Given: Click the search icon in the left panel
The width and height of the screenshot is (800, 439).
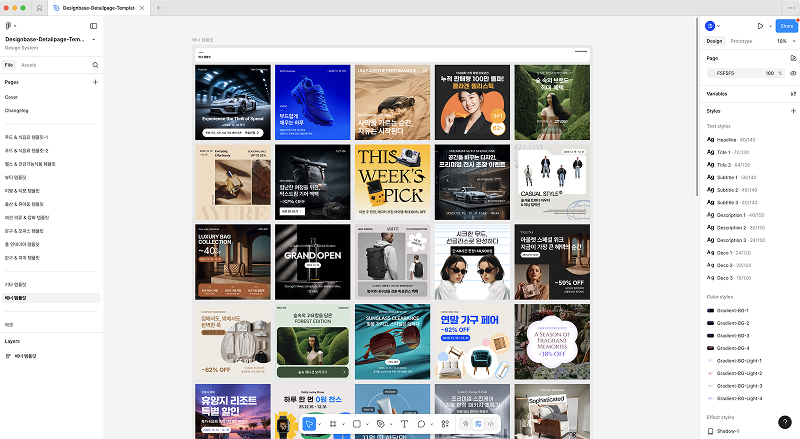Looking at the screenshot, I should click(x=95, y=65).
